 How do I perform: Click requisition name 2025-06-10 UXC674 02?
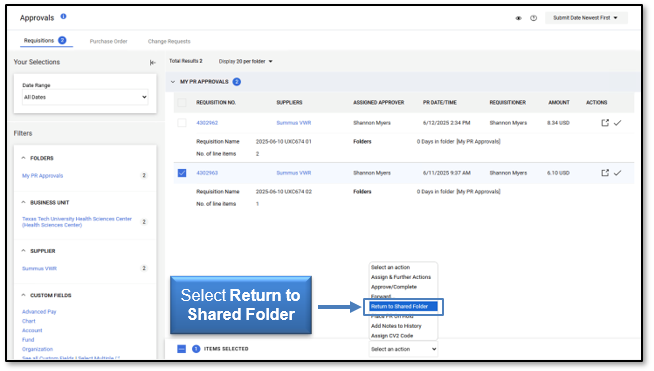click(x=284, y=192)
